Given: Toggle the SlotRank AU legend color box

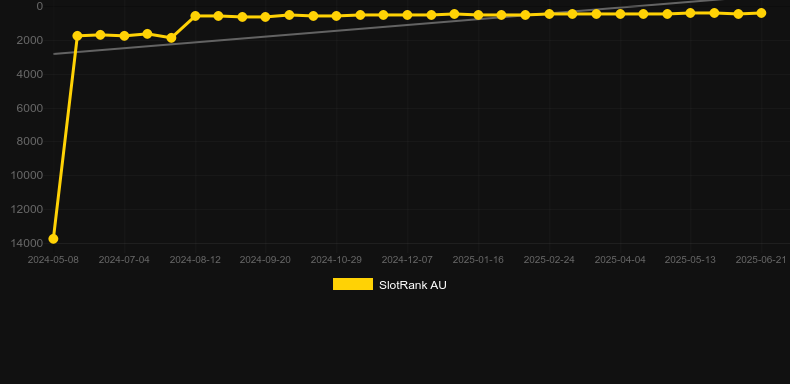Looking at the screenshot, I should [x=353, y=284].
